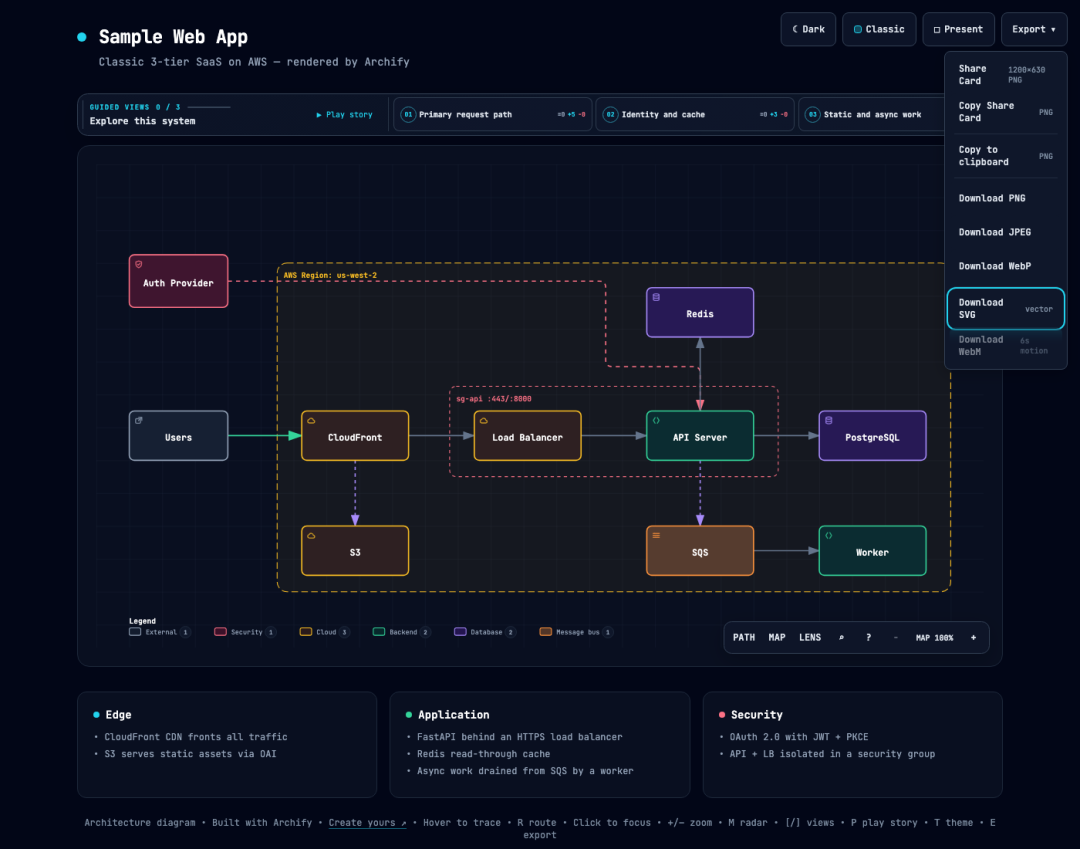
Task: Toggle the Classic theme button
Action: tap(879, 29)
